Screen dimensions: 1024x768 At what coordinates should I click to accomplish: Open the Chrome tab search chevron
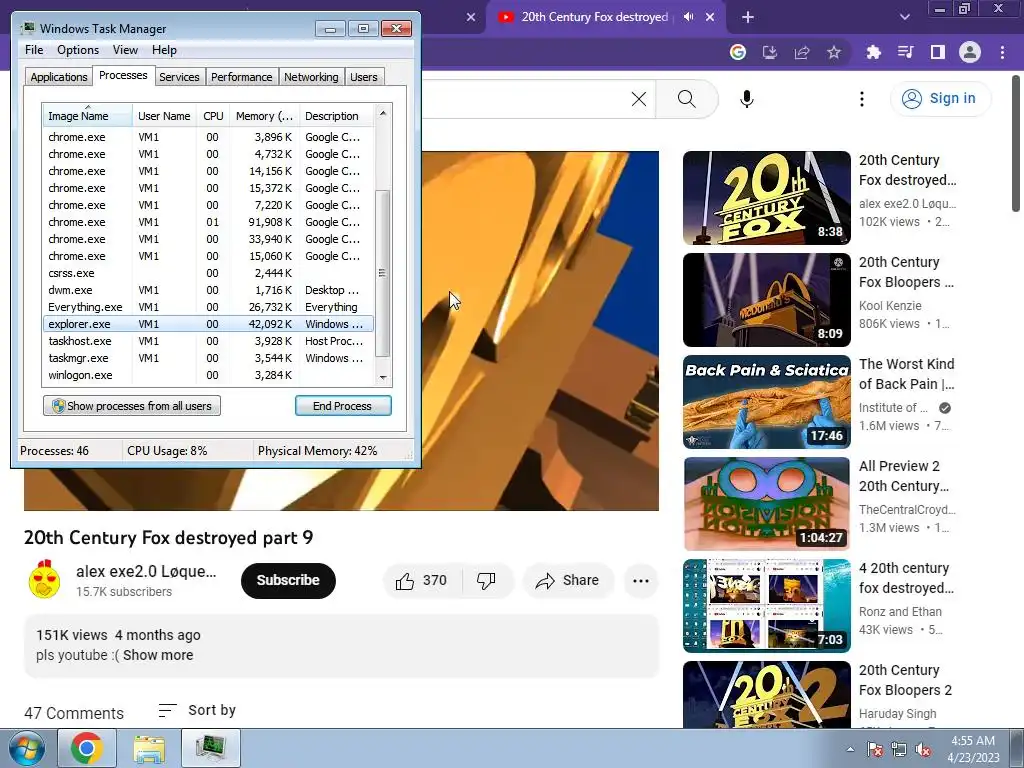tap(904, 17)
